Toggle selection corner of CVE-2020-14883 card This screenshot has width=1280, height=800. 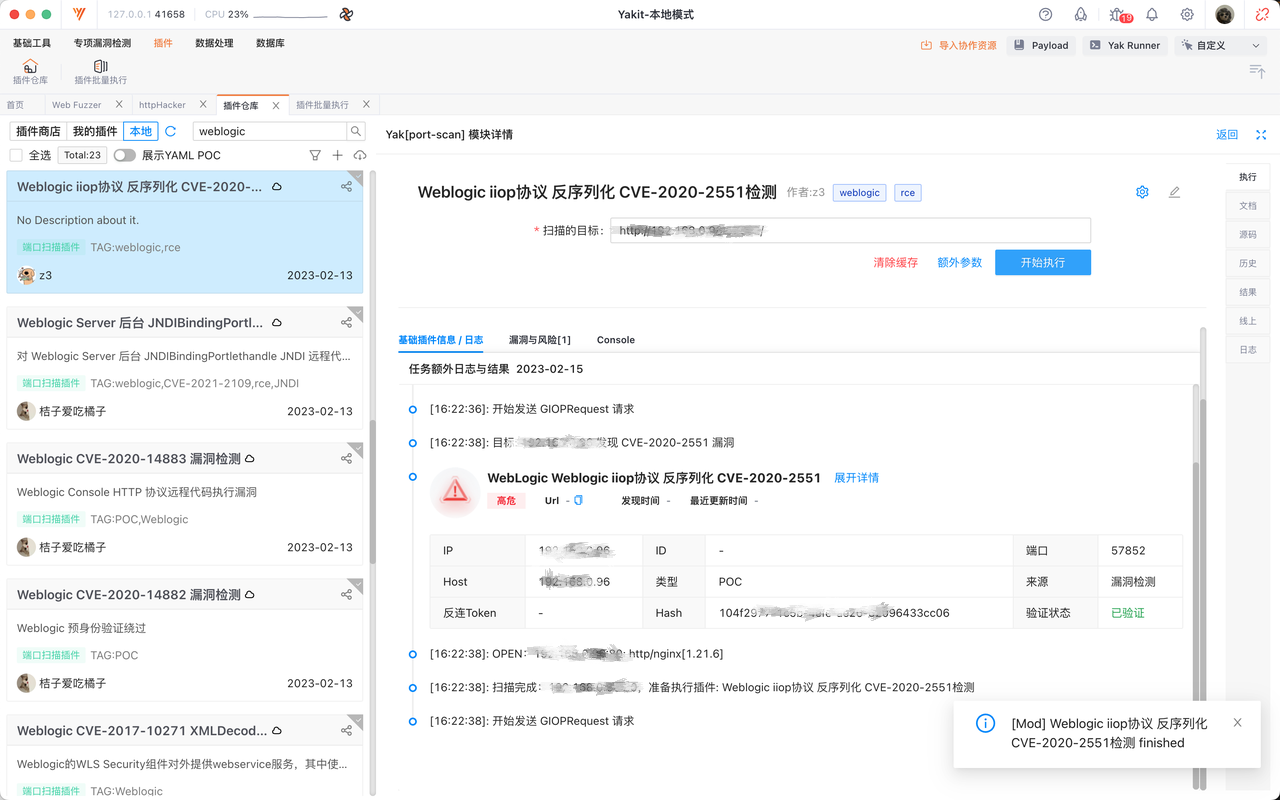(356, 449)
